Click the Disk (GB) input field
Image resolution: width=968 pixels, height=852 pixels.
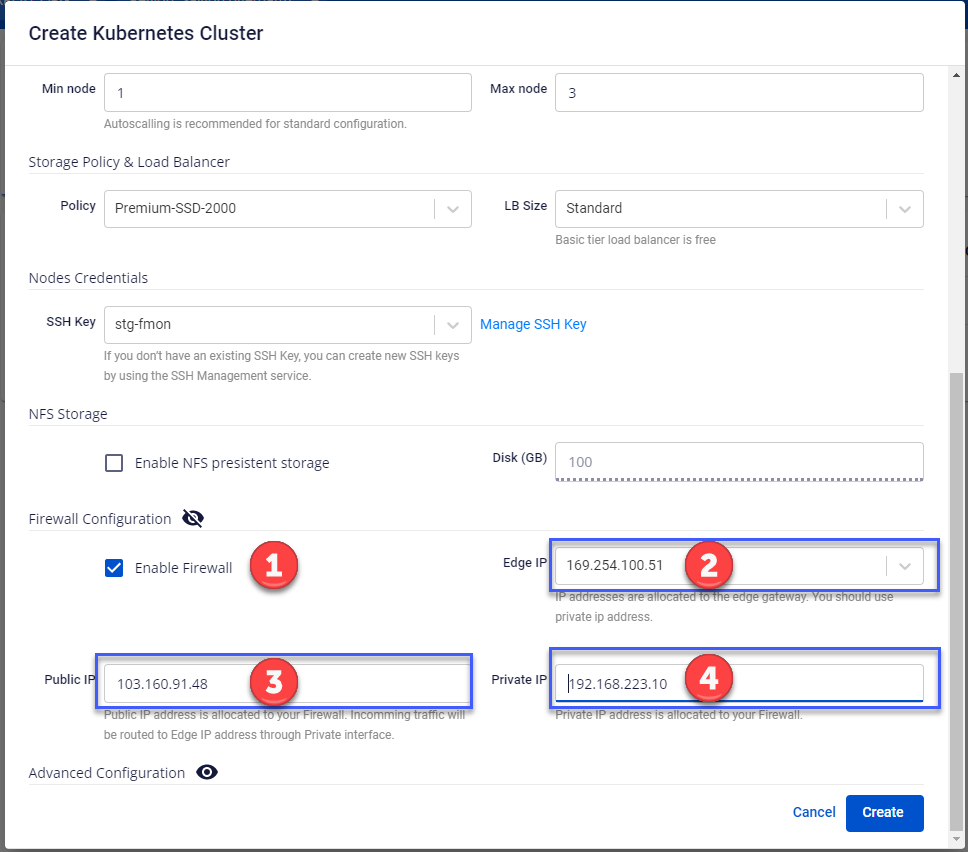click(738, 462)
